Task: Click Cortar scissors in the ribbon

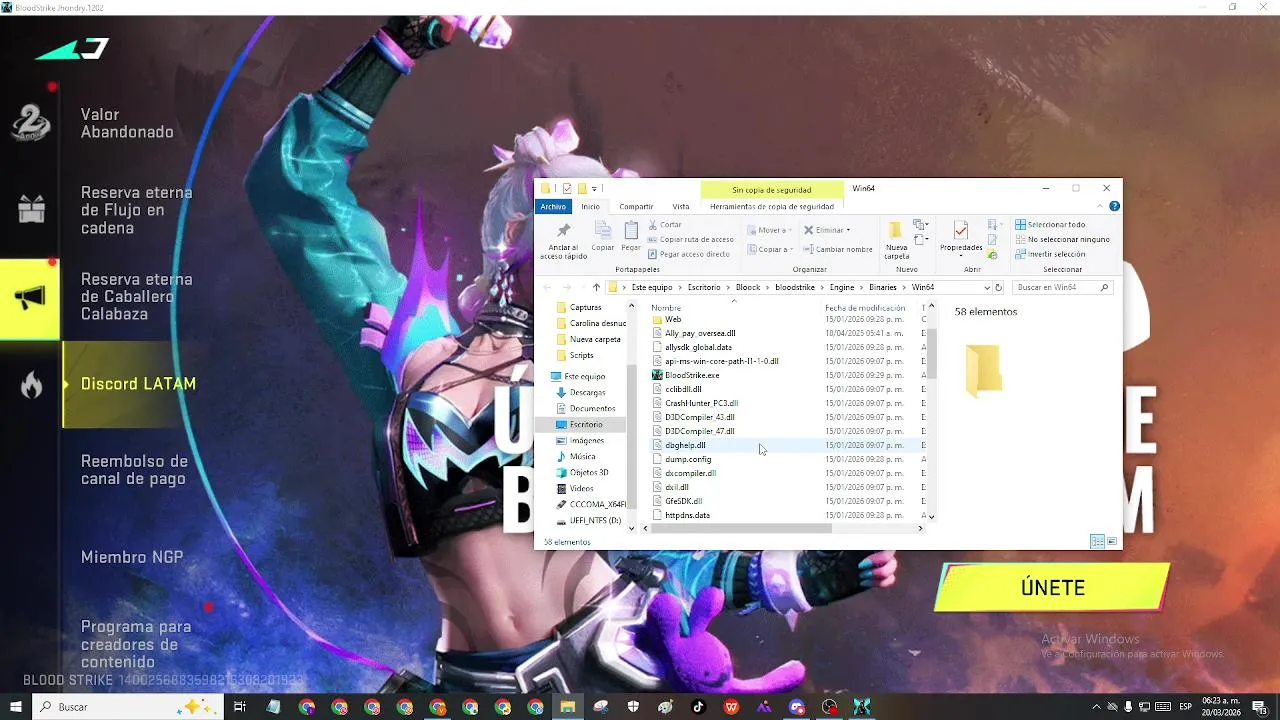Action: 665,225
